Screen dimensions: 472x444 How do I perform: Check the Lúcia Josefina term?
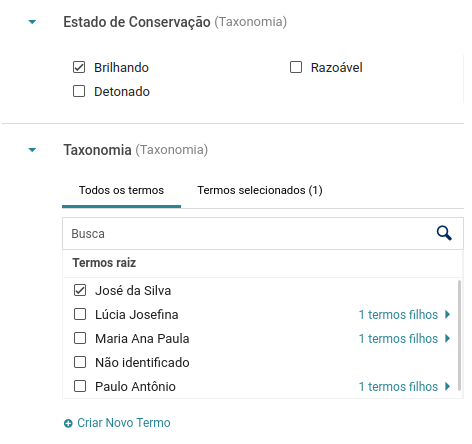coord(80,314)
